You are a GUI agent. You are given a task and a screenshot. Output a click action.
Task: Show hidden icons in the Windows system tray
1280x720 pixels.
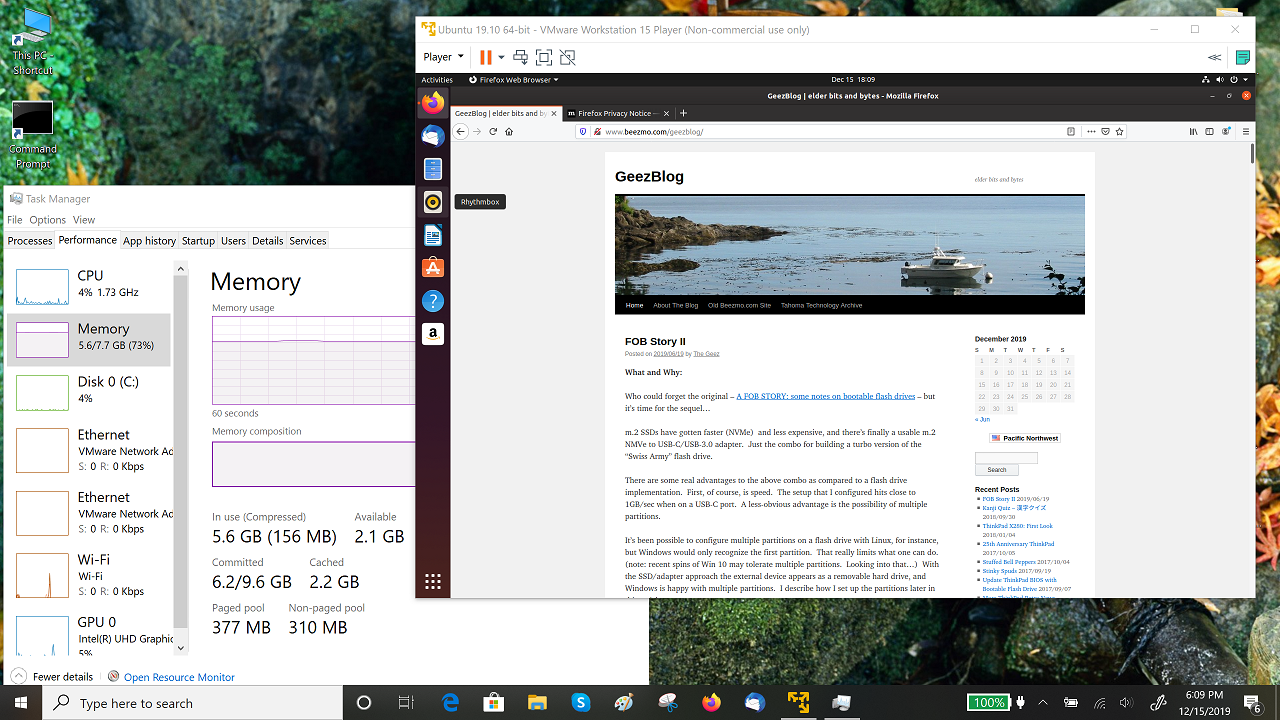[1042, 703]
